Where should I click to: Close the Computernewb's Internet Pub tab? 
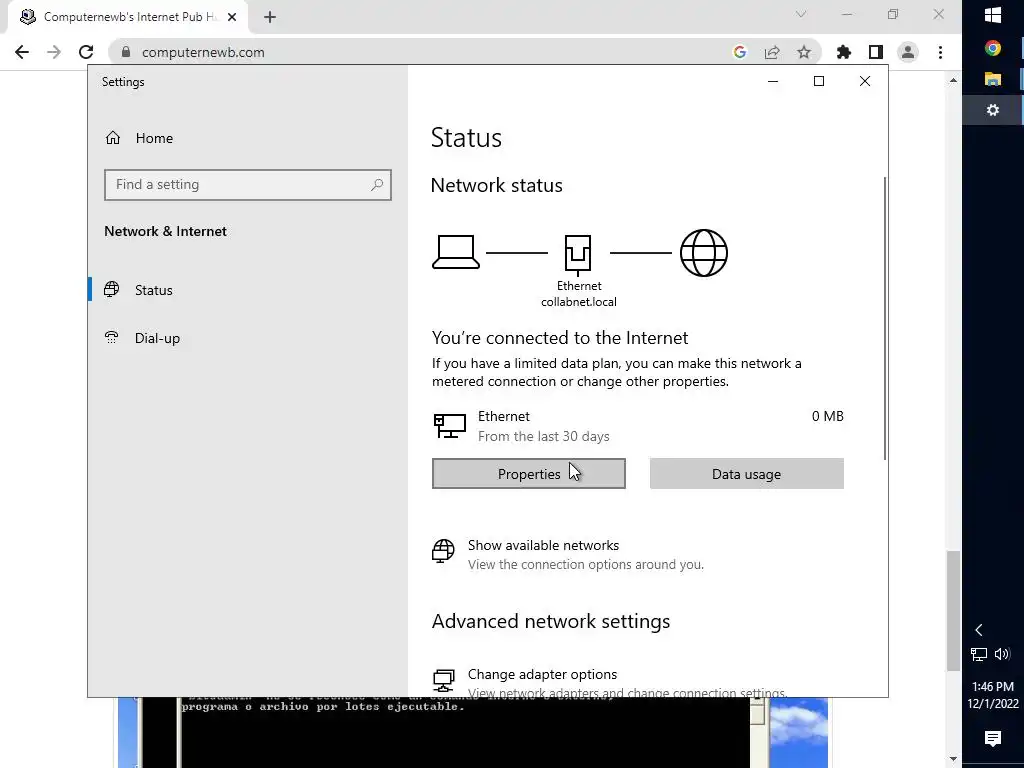click(x=232, y=17)
